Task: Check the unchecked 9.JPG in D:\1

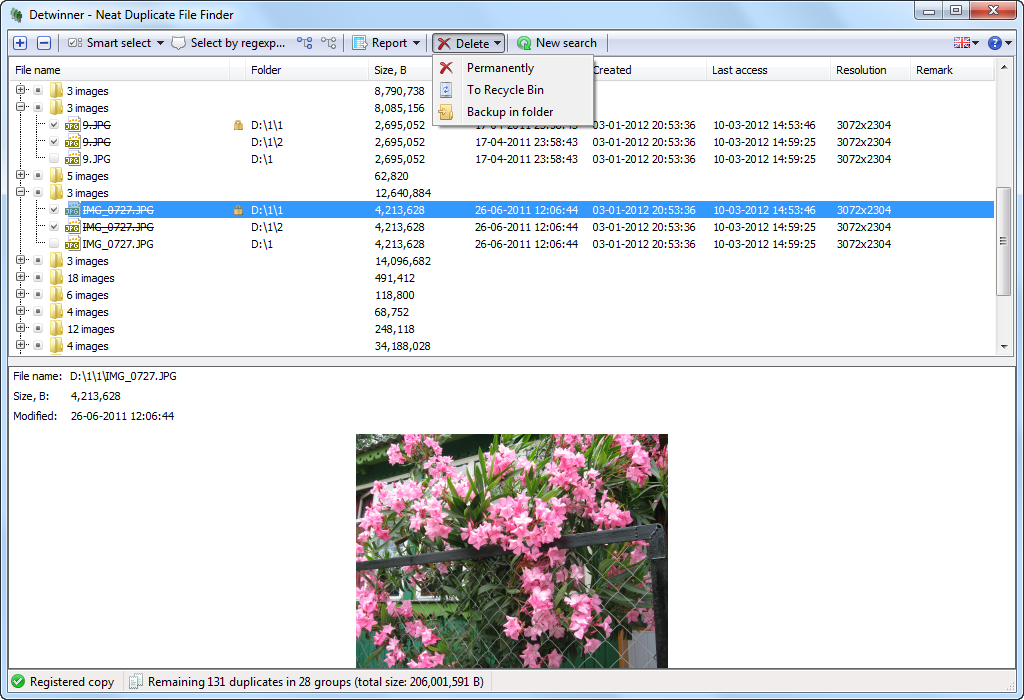Action: [x=54, y=159]
